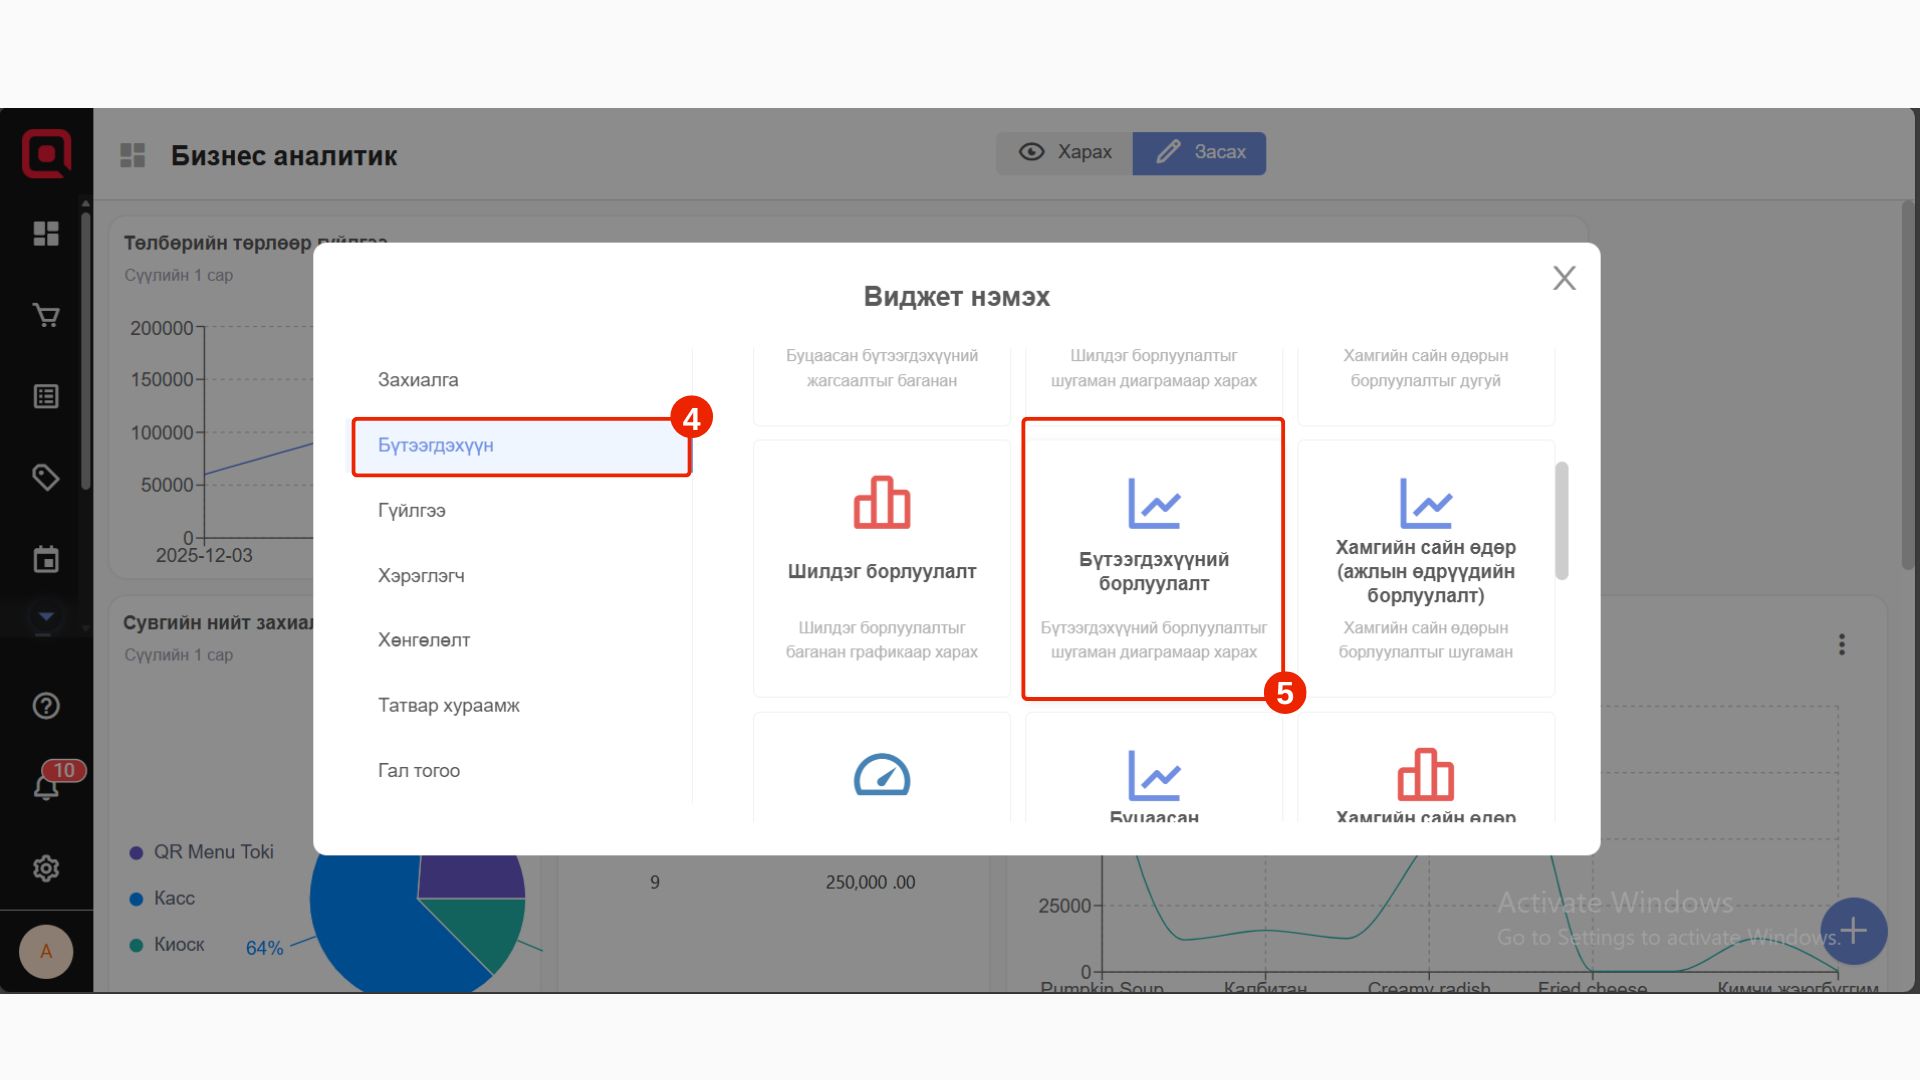The image size is (1920, 1080).
Task: Close the Виджет нэмэх dialog
Action: coord(1564,278)
